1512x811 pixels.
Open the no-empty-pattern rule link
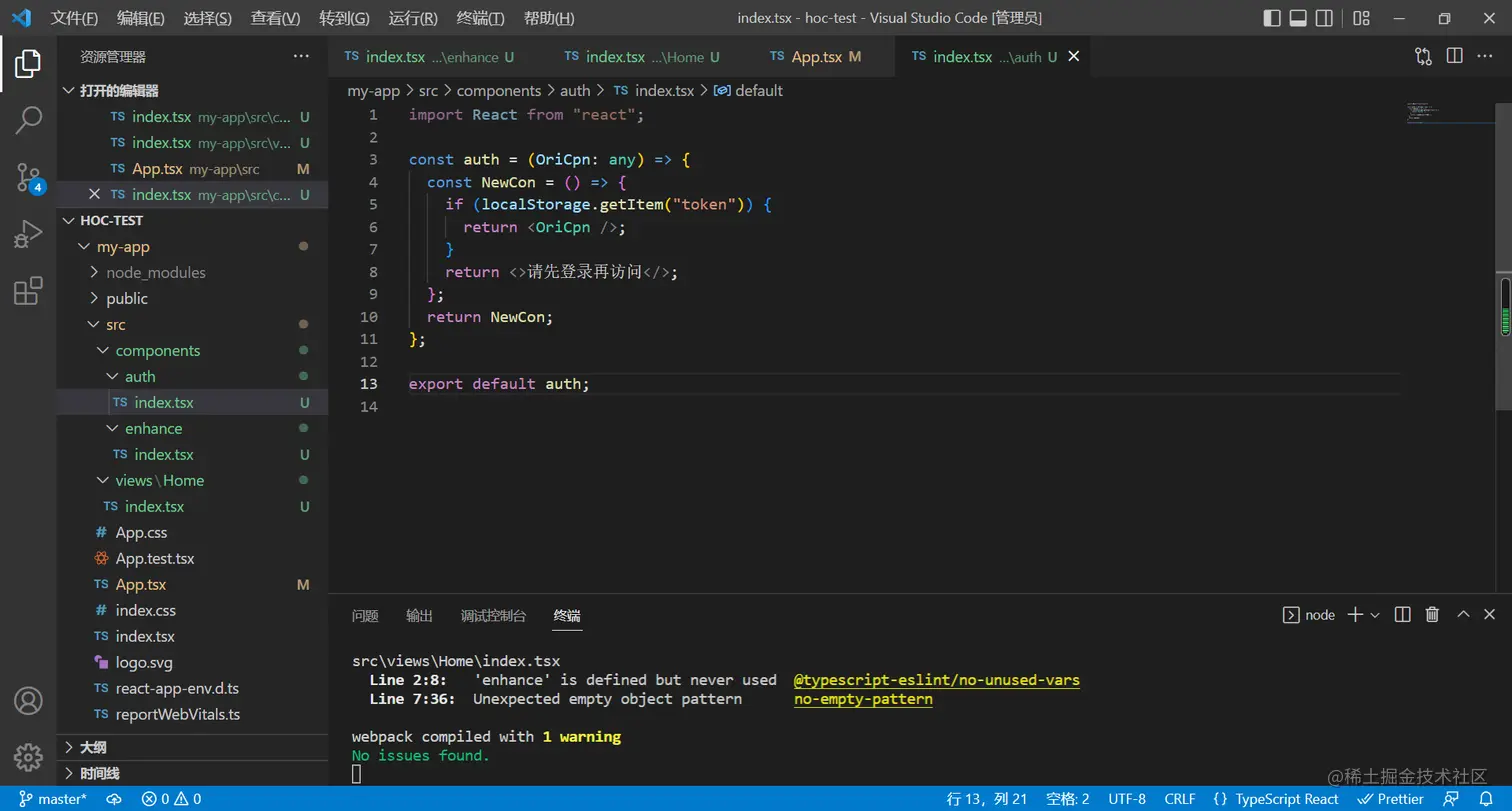tap(863, 699)
